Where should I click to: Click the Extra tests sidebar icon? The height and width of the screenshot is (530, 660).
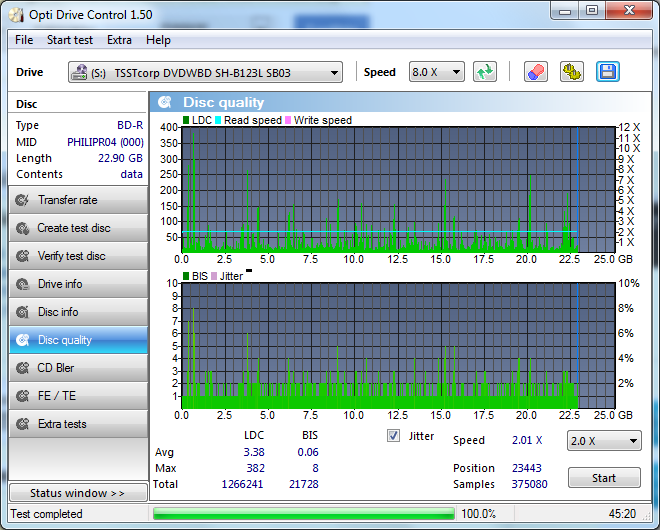[x=22, y=424]
